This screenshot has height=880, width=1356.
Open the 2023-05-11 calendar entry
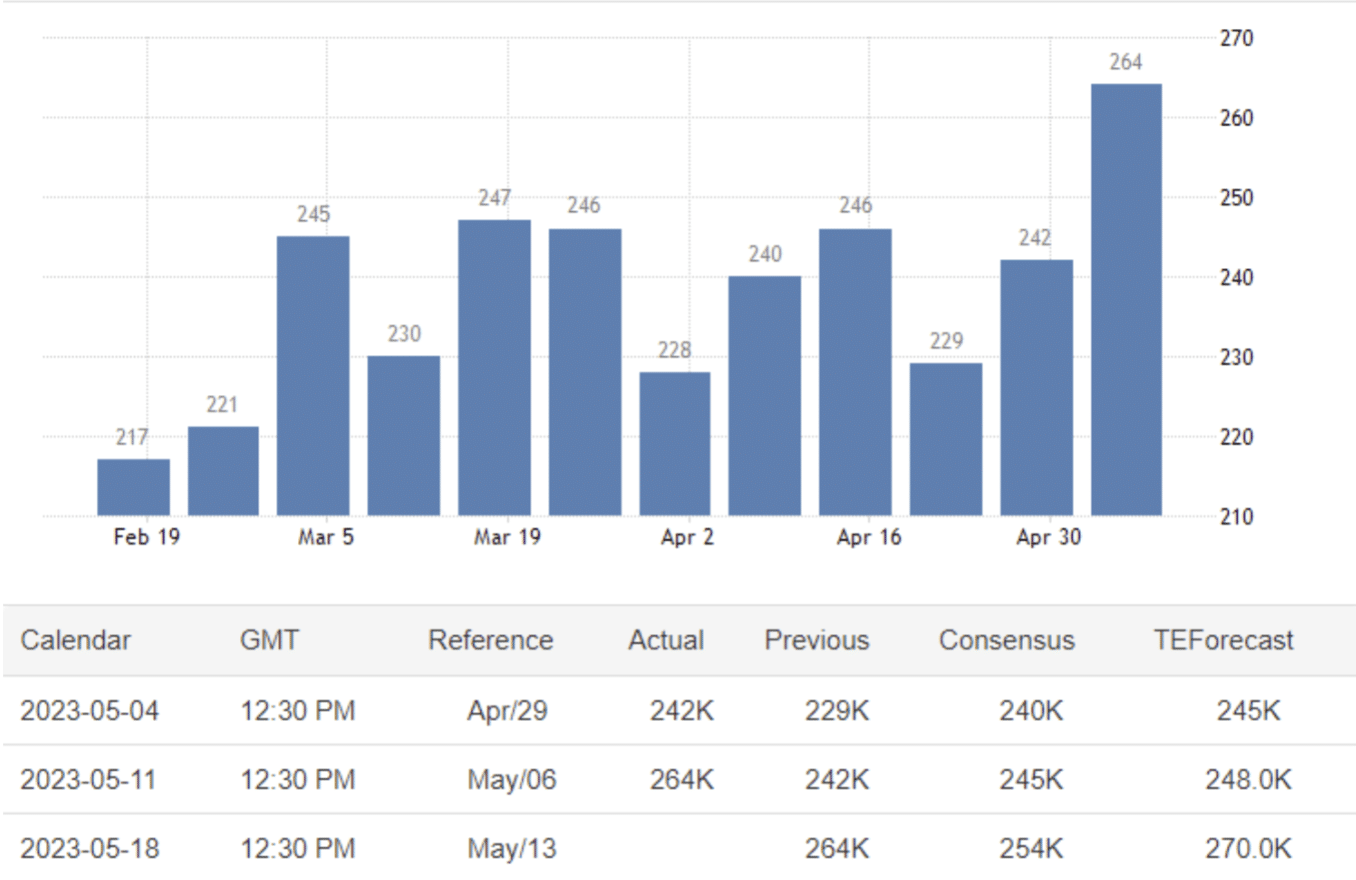89,779
